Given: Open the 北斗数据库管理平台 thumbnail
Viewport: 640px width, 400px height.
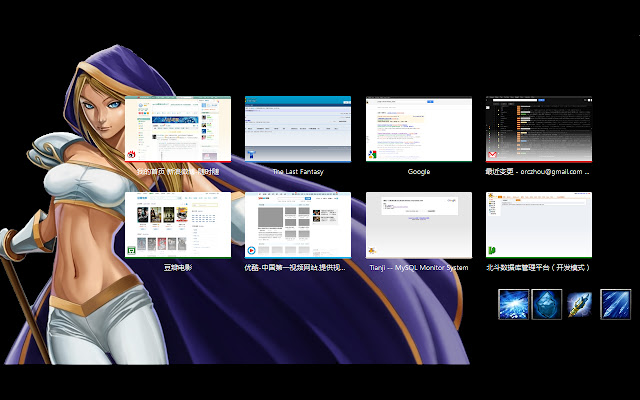Looking at the screenshot, I should (539, 225).
